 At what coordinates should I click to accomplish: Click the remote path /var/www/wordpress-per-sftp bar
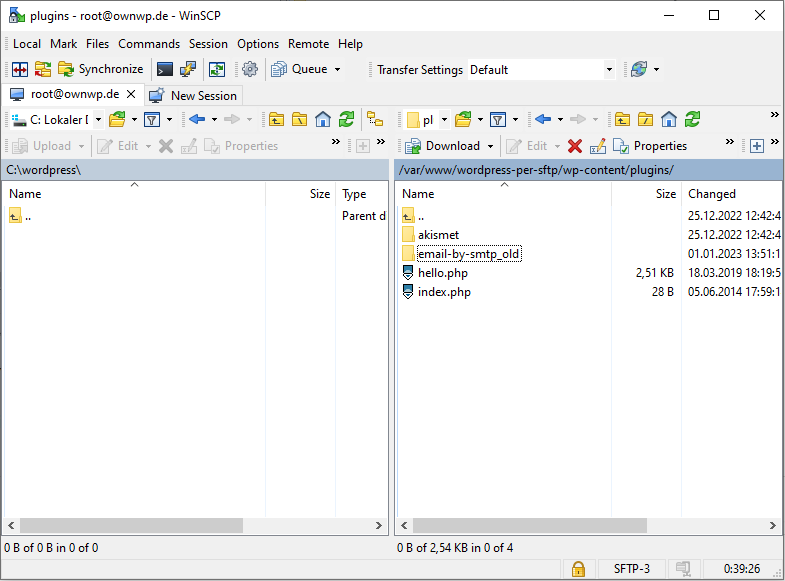pyautogui.click(x=588, y=170)
